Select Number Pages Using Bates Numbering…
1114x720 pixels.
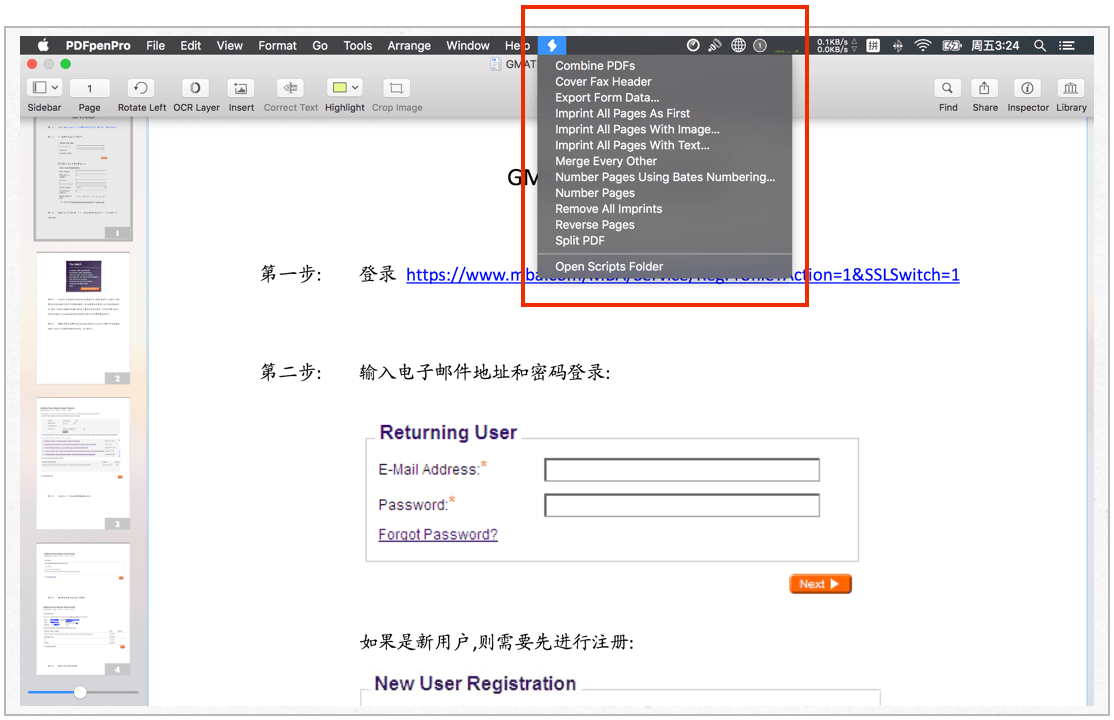coord(664,177)
